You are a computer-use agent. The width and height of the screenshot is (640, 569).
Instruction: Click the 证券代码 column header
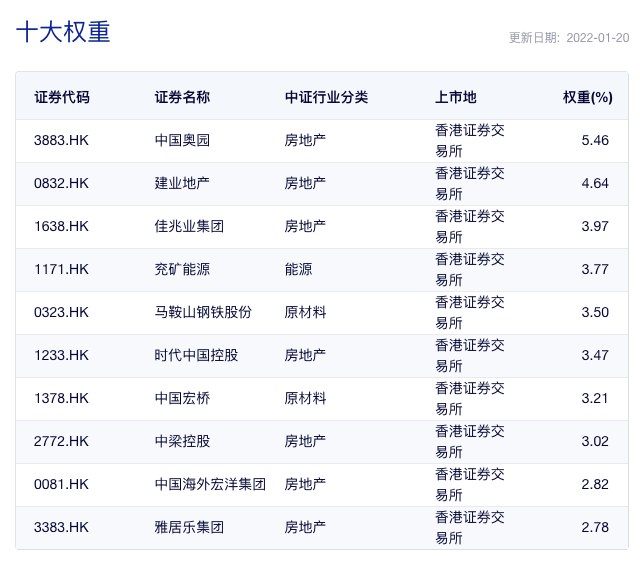coord(62,97)
